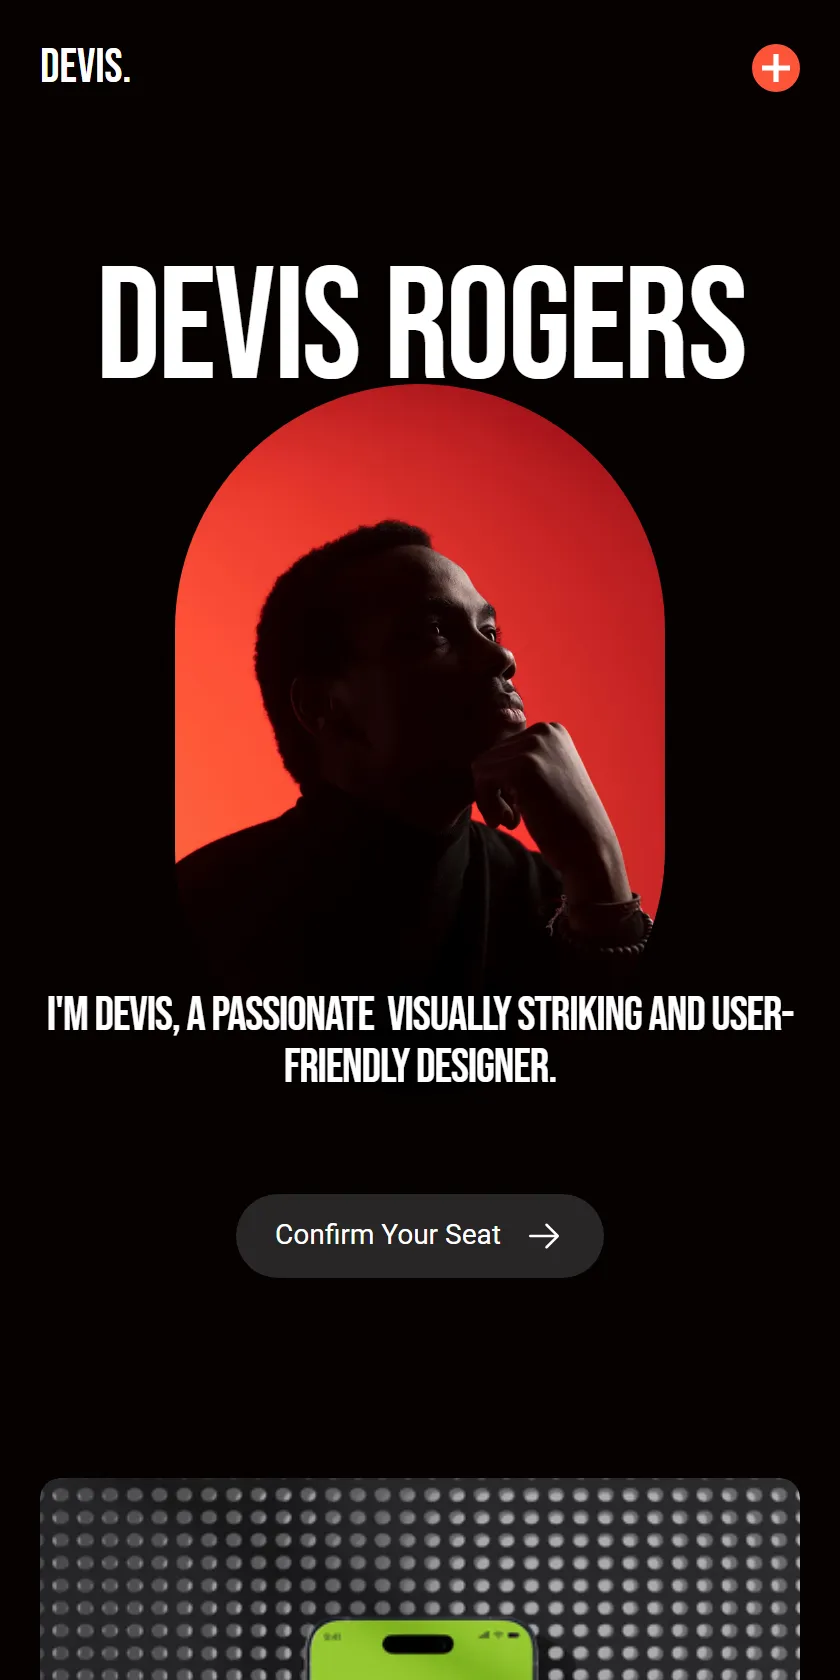This screenshot has height=1680, width=840.
Task: Click the Wi-Fi icon on the phone mockup
Action: click(x=498, y=1635)
